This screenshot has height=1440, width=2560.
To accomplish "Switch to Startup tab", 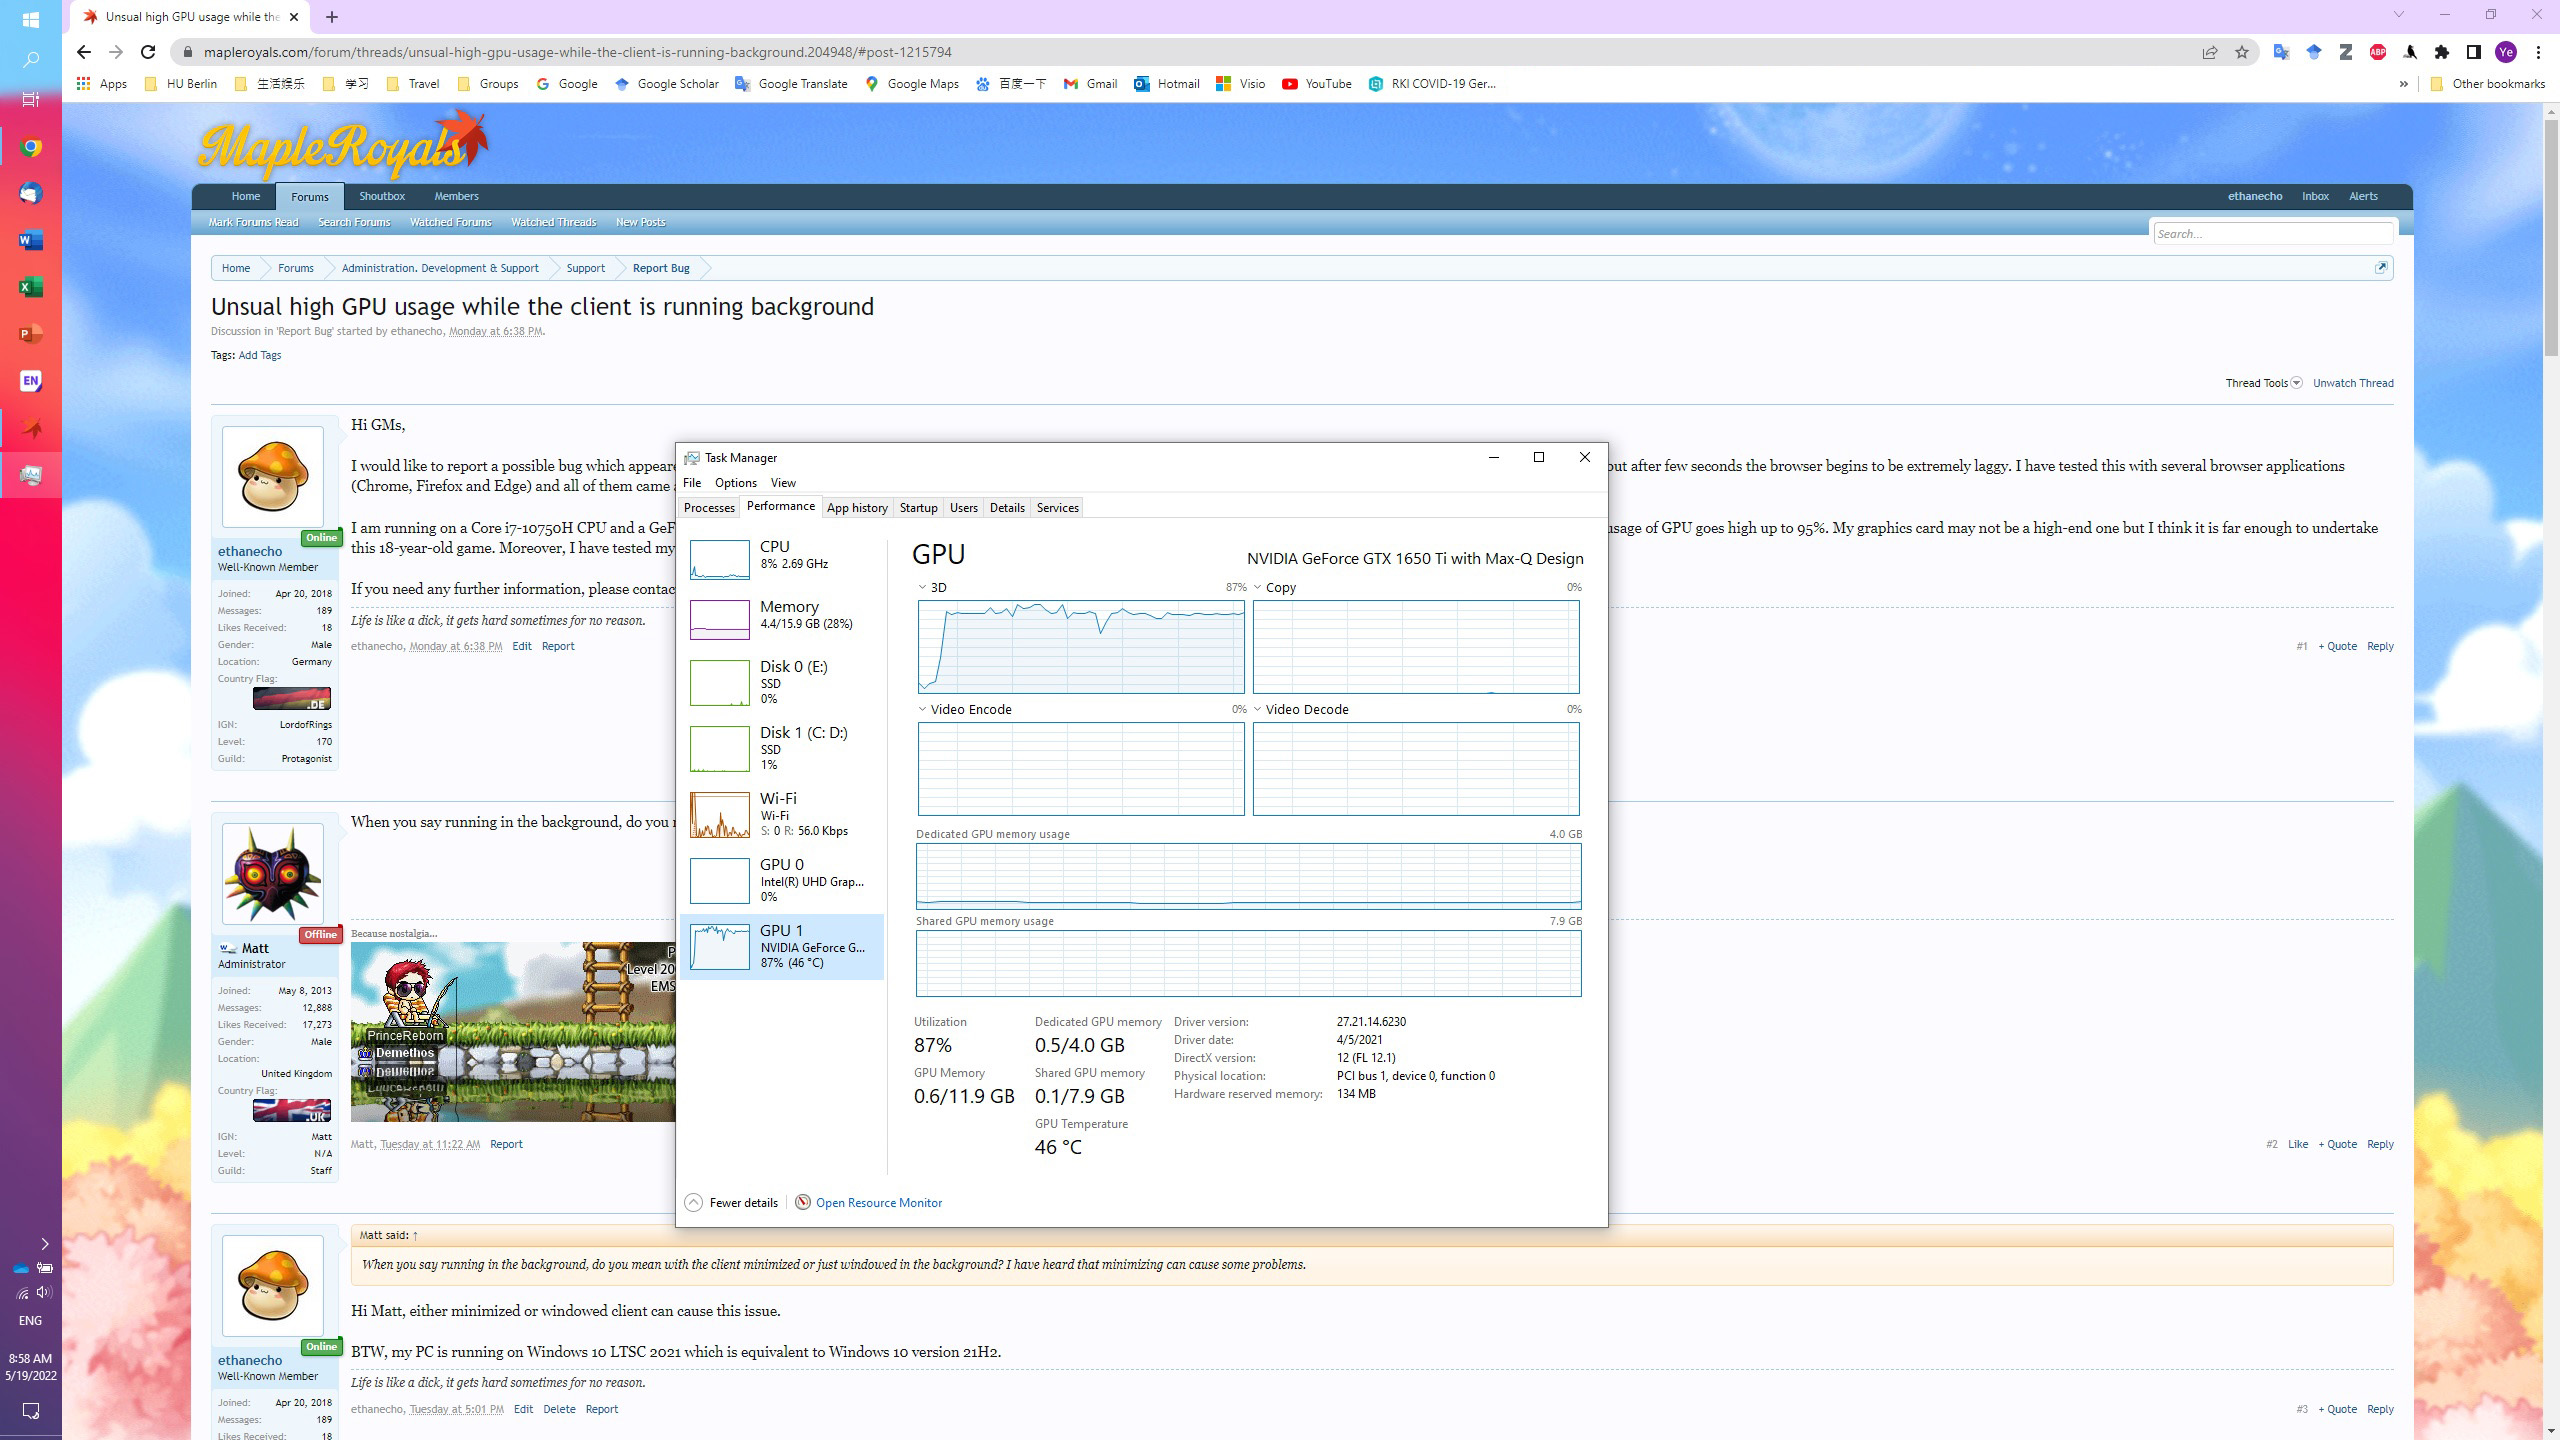I will point(918,508).
